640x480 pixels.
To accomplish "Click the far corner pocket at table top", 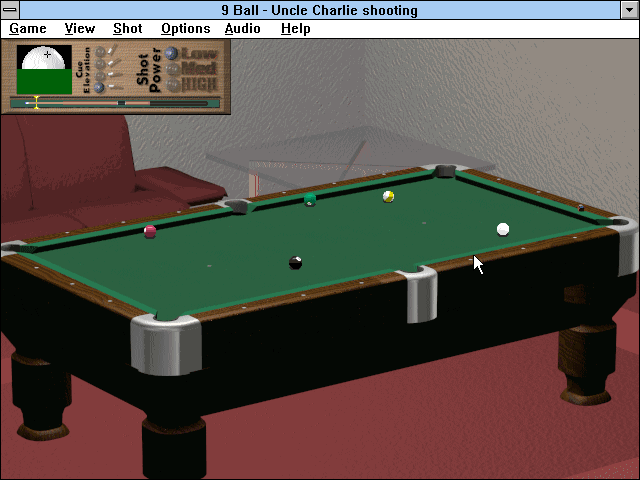I will point(444,171).
